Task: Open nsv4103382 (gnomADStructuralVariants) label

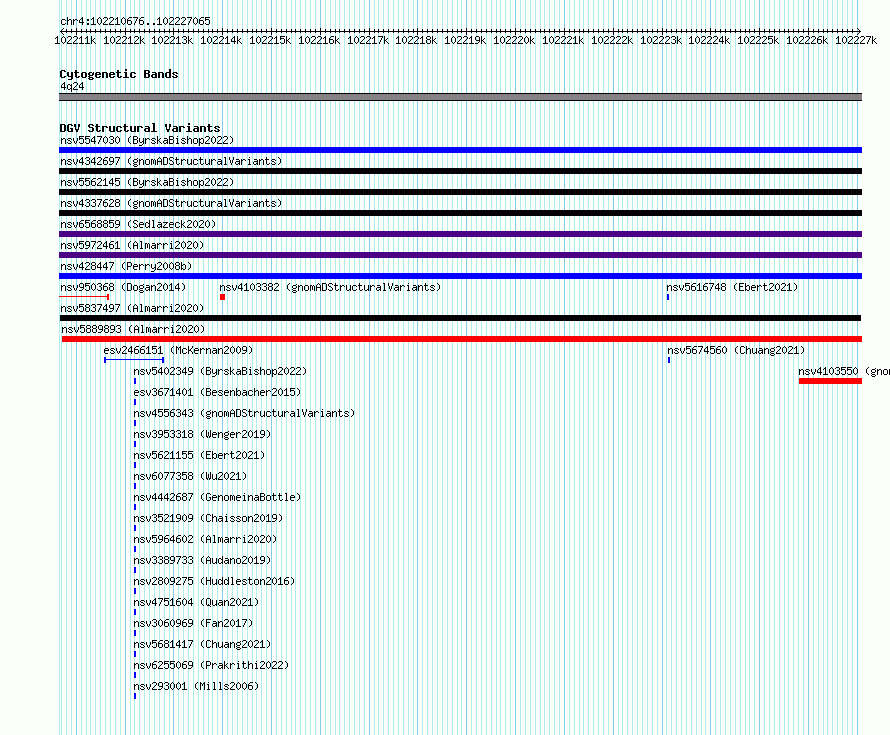Action: click(x=330, y=287)
